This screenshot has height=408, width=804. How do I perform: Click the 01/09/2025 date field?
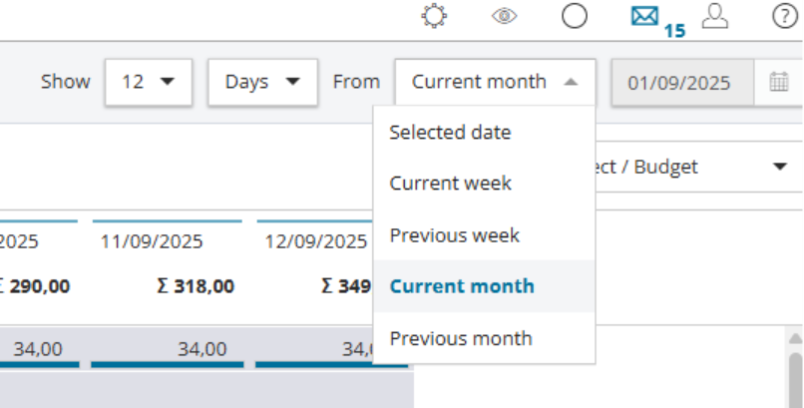click(x=682, y=83)
